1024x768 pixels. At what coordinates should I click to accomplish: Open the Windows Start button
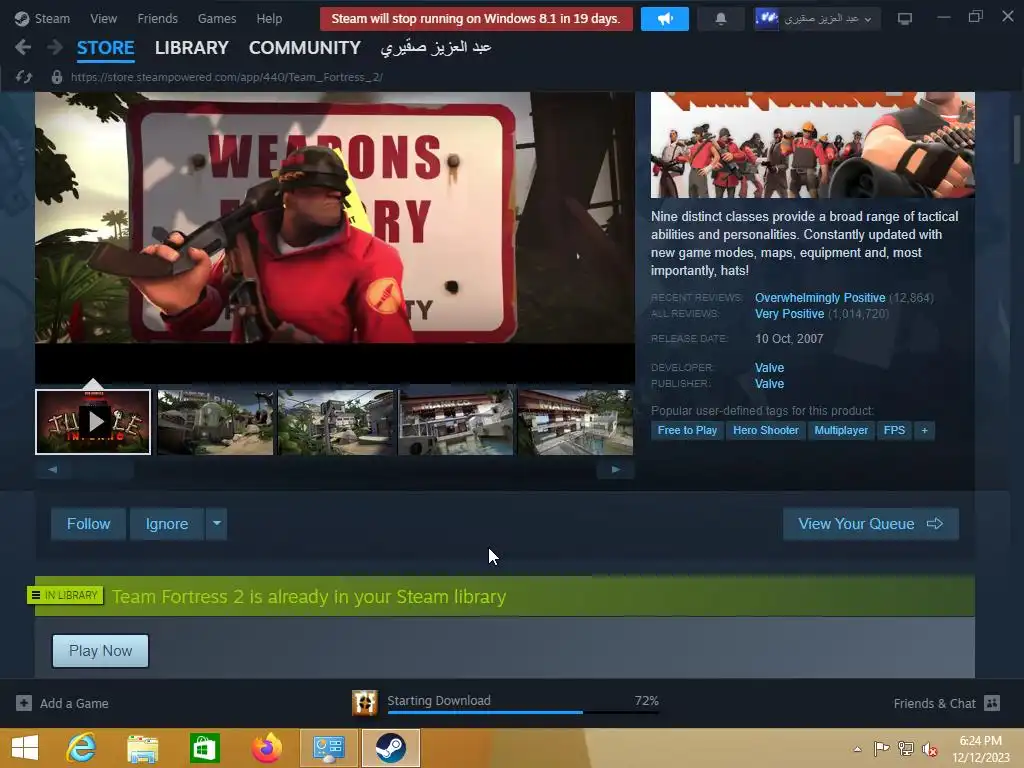[x=25, y=748]
